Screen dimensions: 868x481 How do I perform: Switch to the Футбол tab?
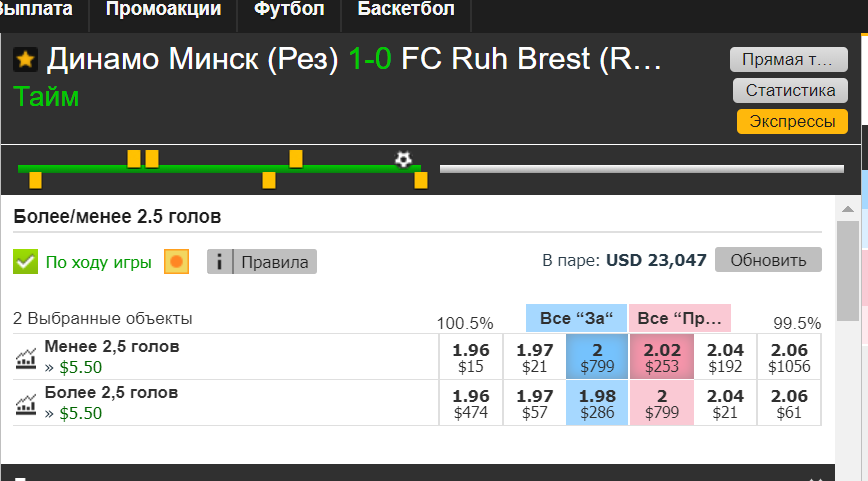point(289,10)
